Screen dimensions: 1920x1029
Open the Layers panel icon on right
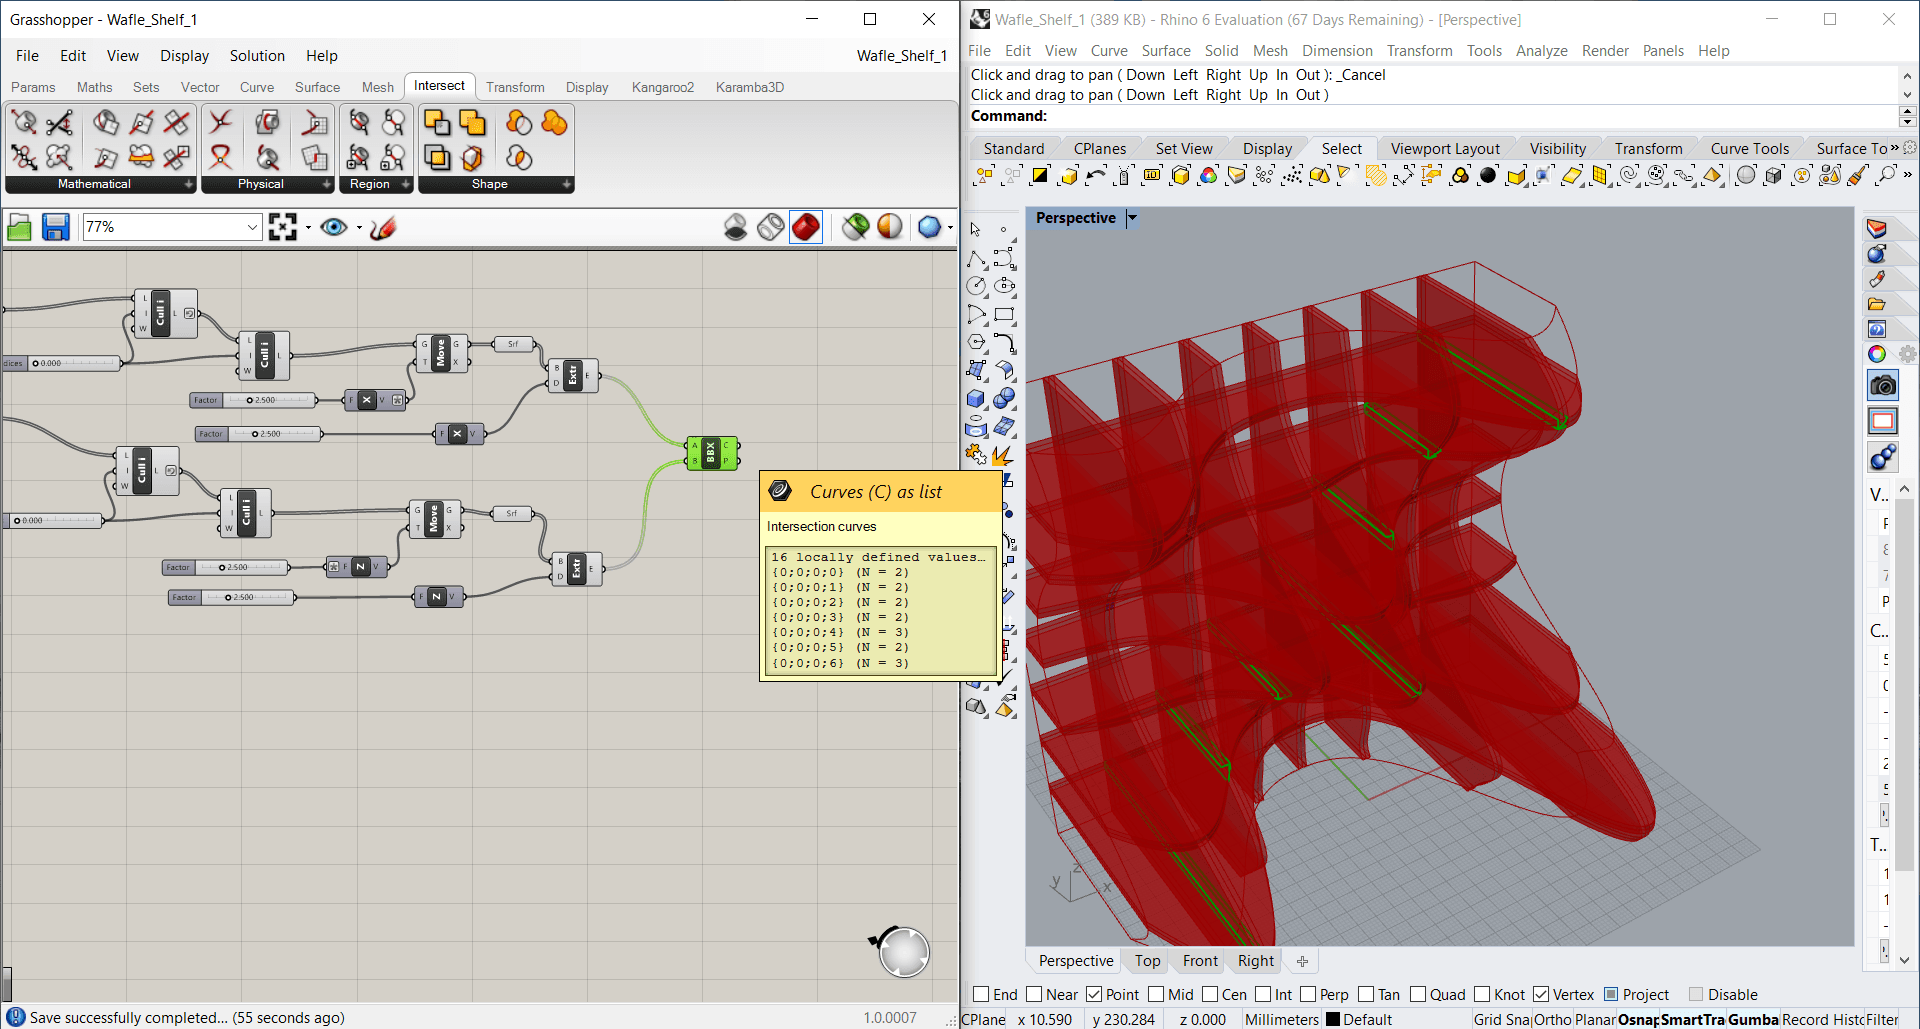point(1877,228)
